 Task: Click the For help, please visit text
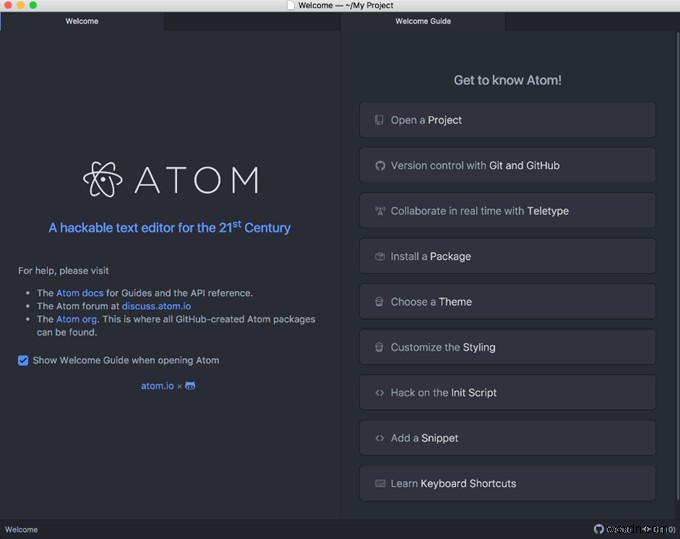click(63, 271)
